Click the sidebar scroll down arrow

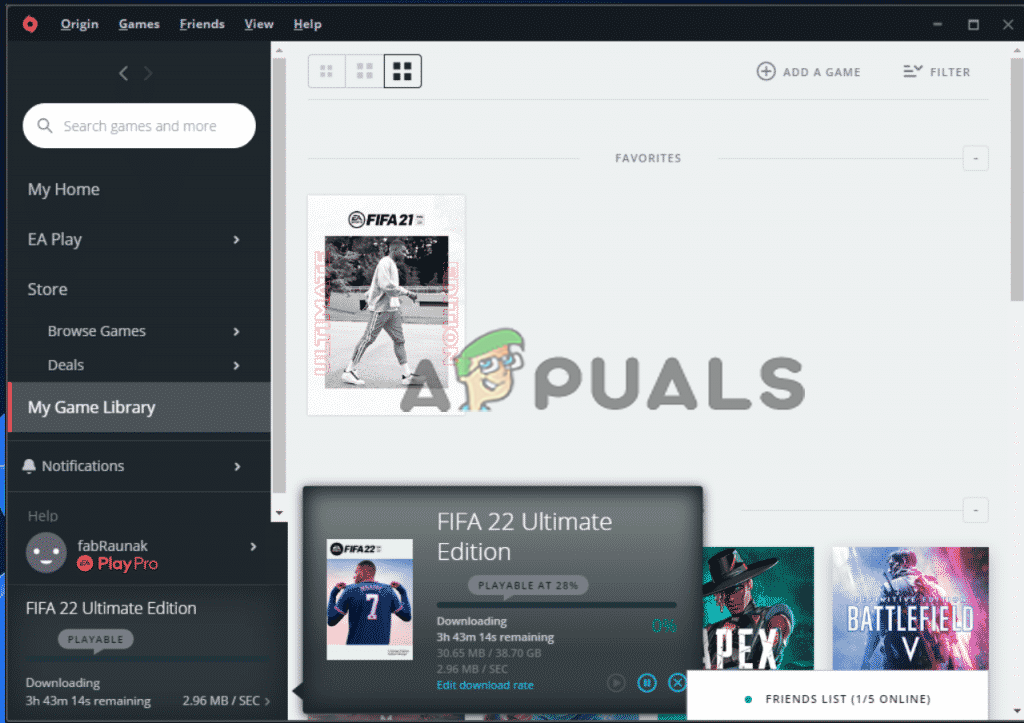pos(279,513)
